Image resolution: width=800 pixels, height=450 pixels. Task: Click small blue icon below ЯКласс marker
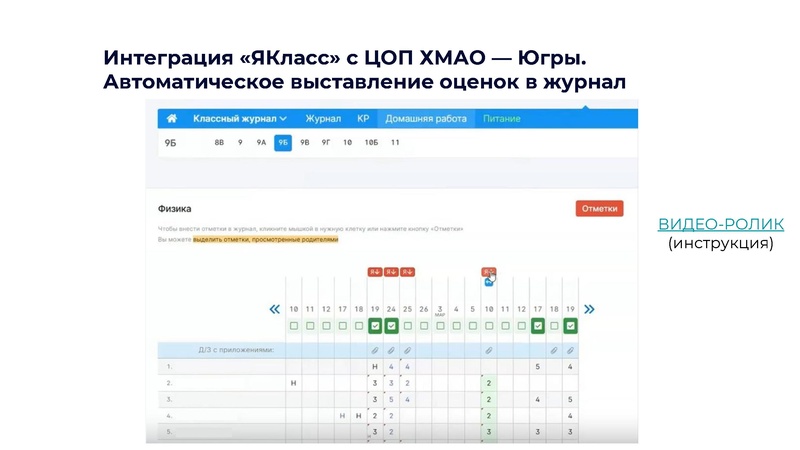click(489, 282)
